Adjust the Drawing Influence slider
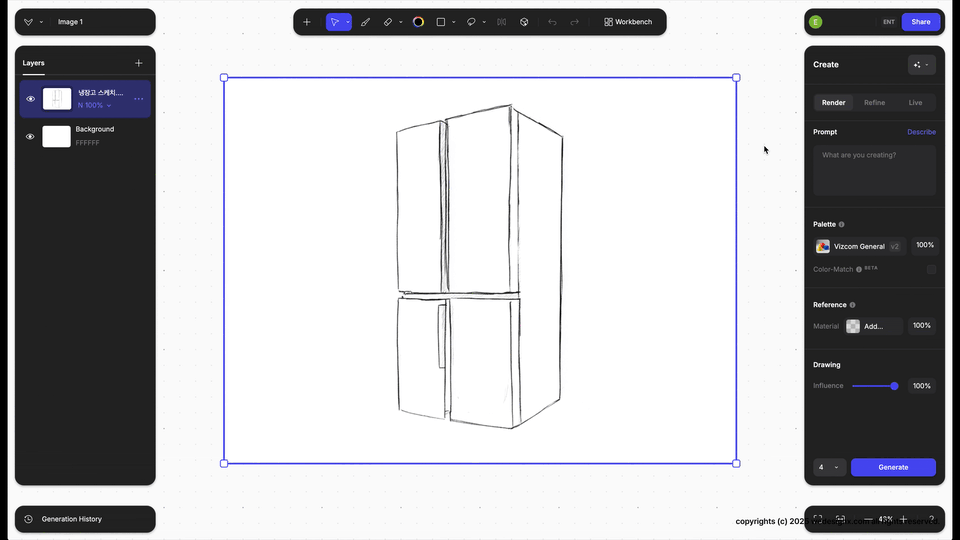 (875, 386)
